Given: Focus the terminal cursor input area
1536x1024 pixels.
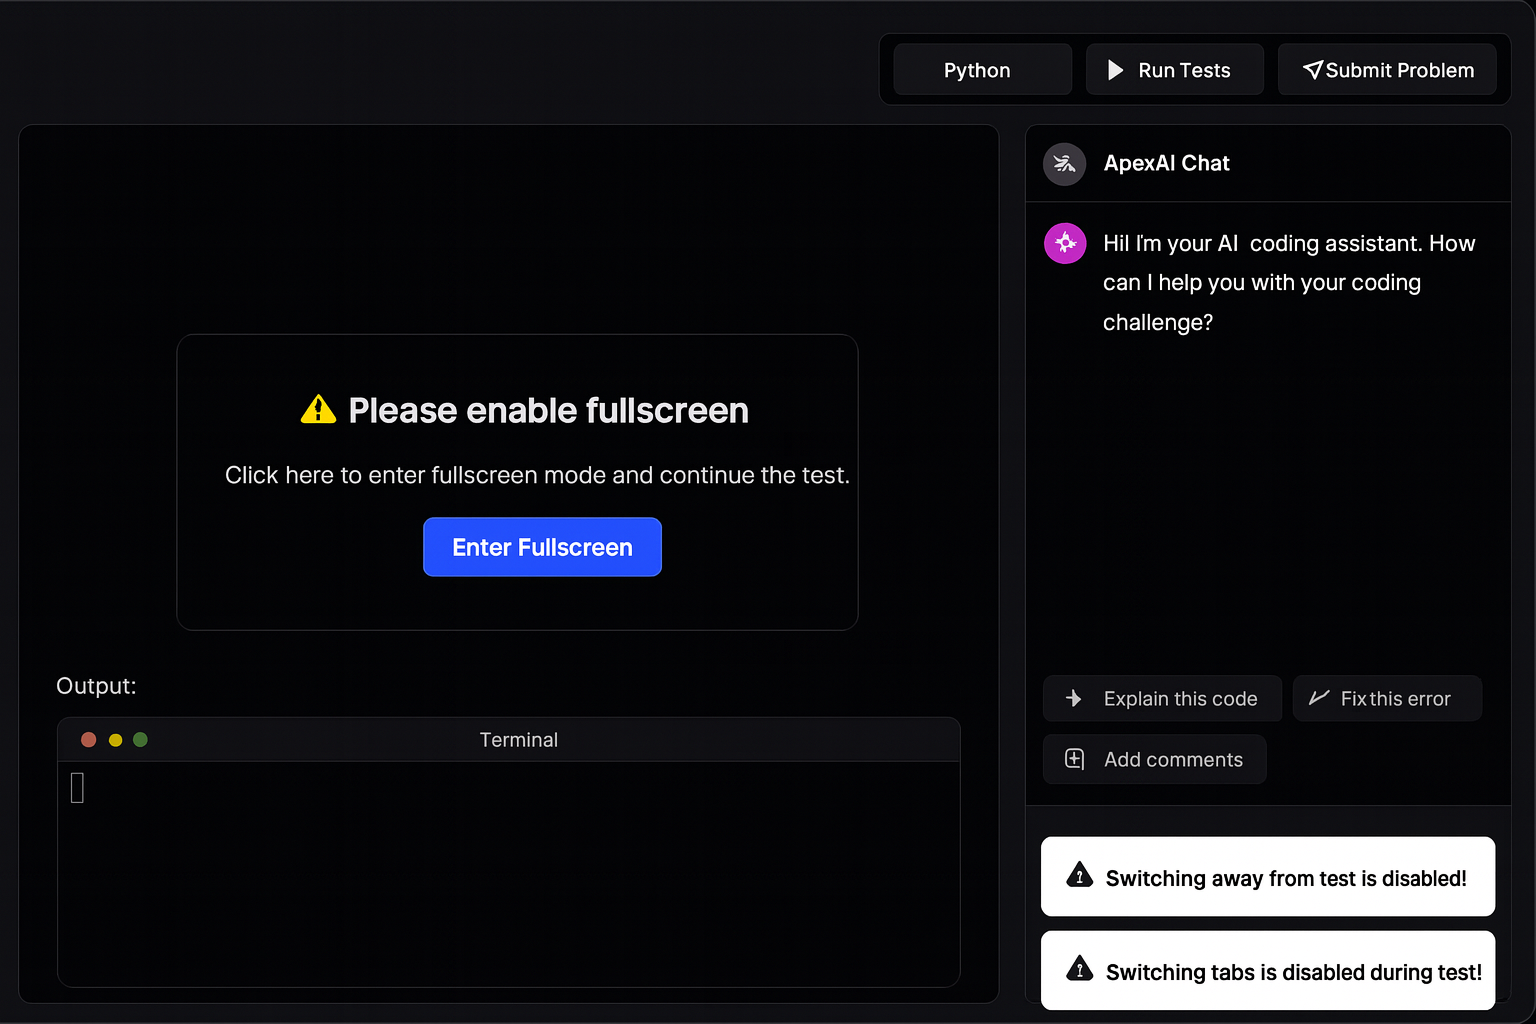Looking at the screenshot, I should point(78,788).
